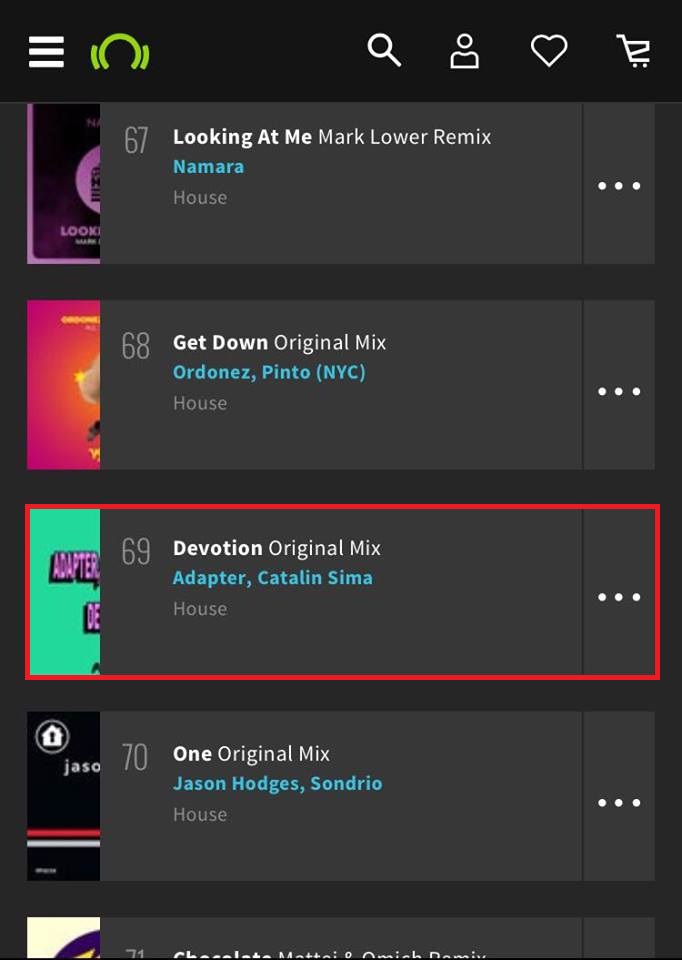
Task: Open more options for Devotion track
Action: [619, 597]
